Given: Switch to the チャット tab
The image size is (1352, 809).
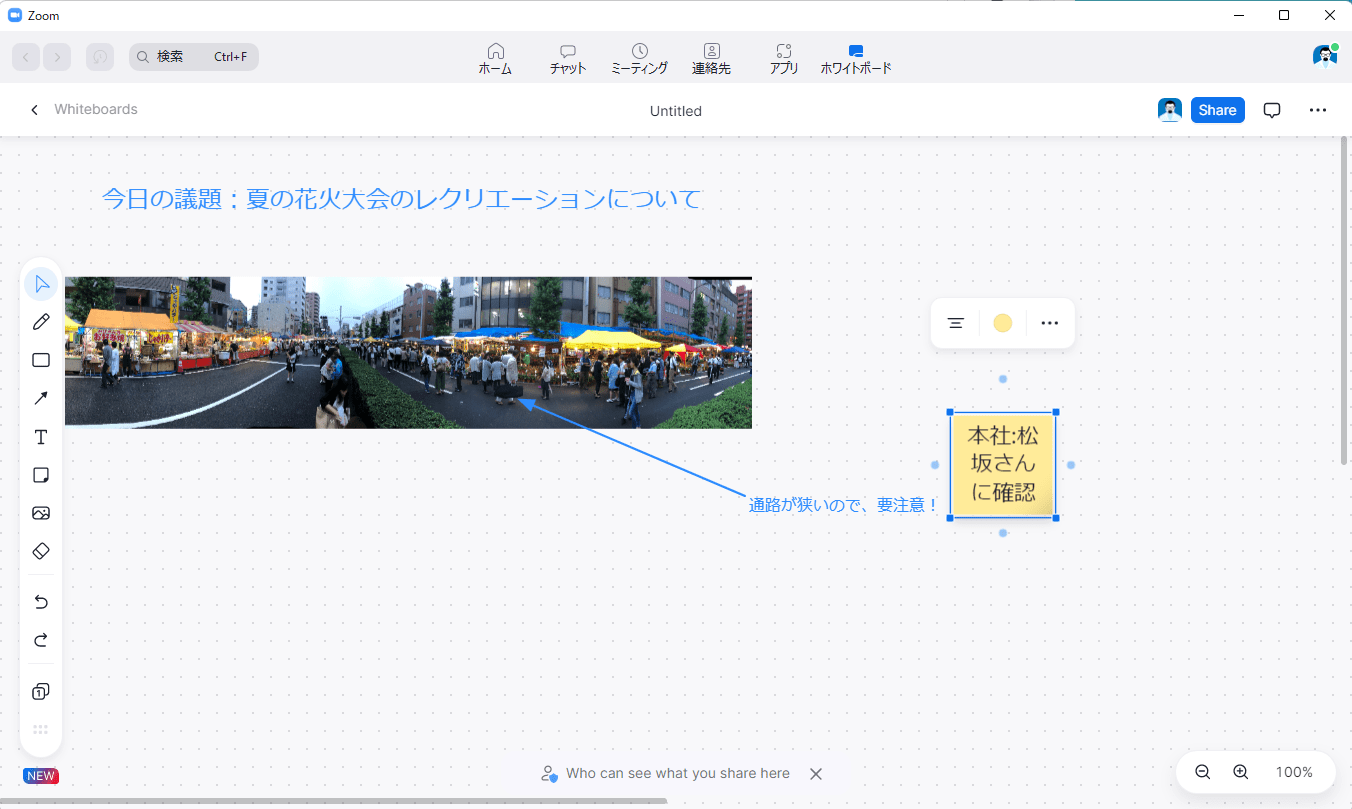Looking at the screenshot, I should 568,59.
